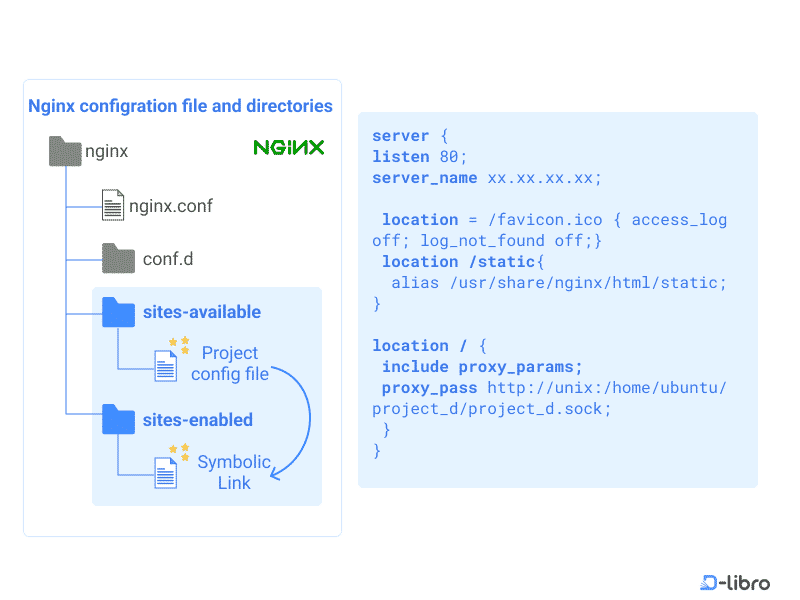
Task: Select the blue sites-enabled folder icon
Action: point(117,420)
